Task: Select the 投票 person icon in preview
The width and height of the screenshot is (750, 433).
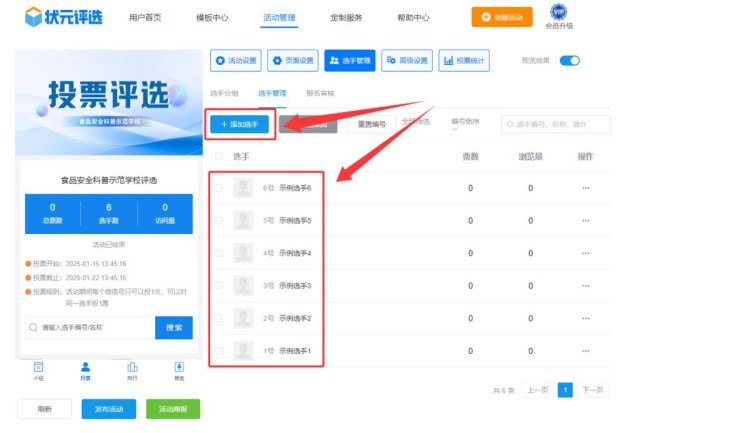Action: (x=85, y=368)
